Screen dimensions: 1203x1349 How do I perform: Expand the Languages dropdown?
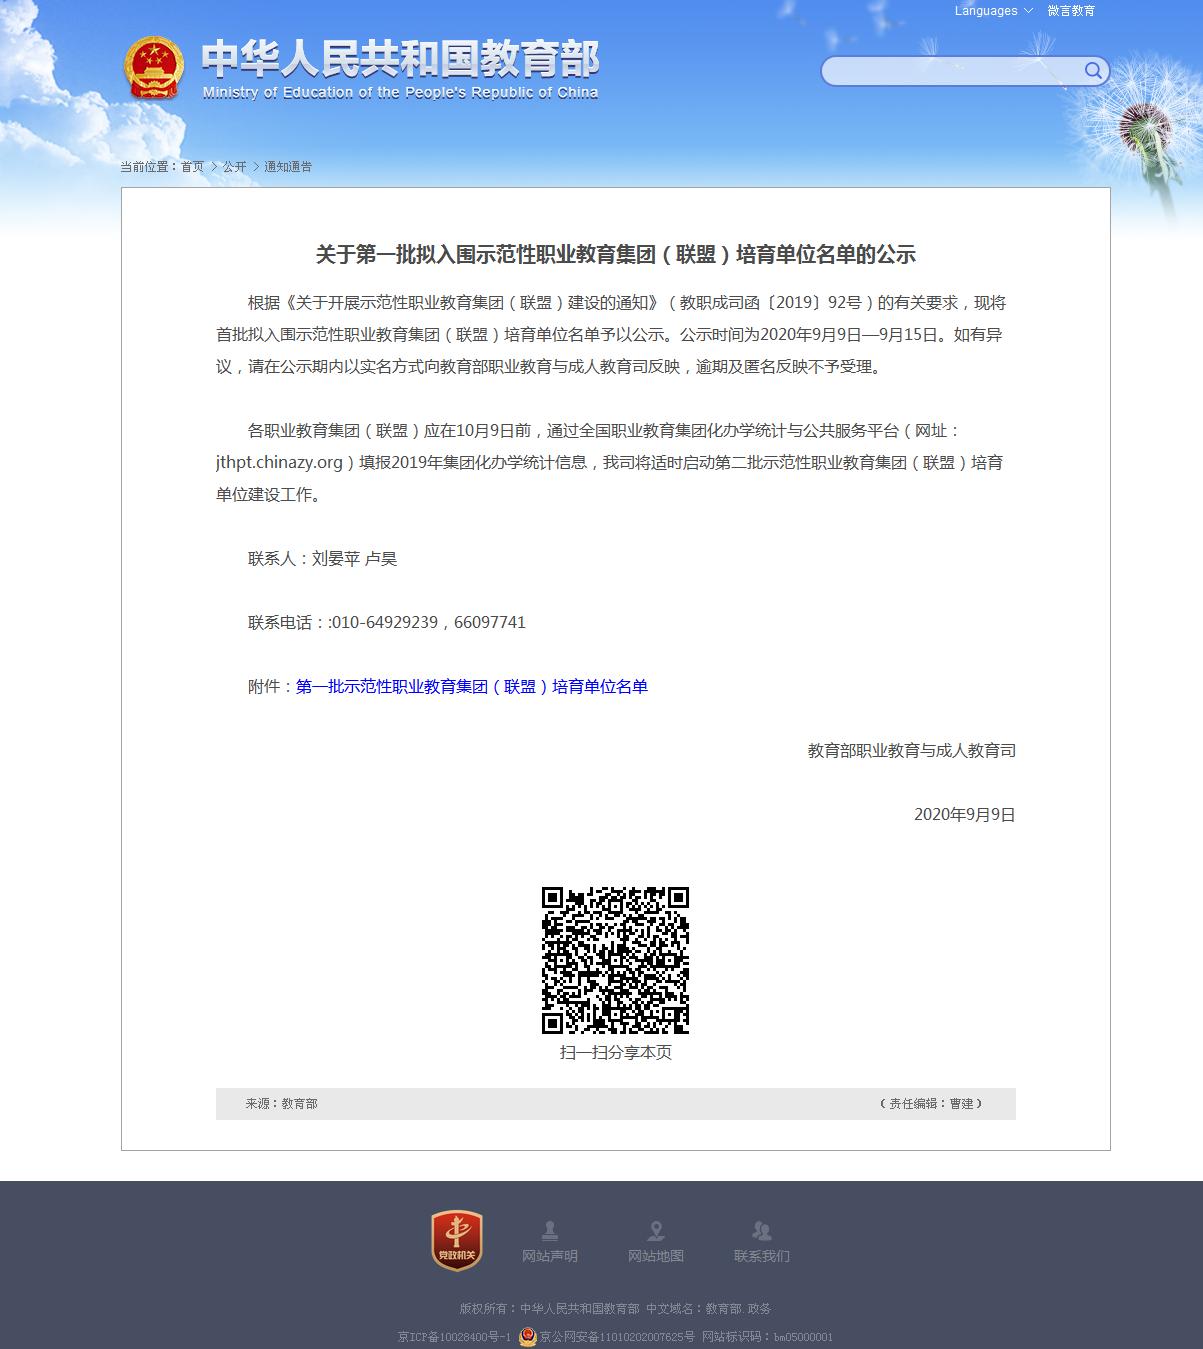(993, 11)
